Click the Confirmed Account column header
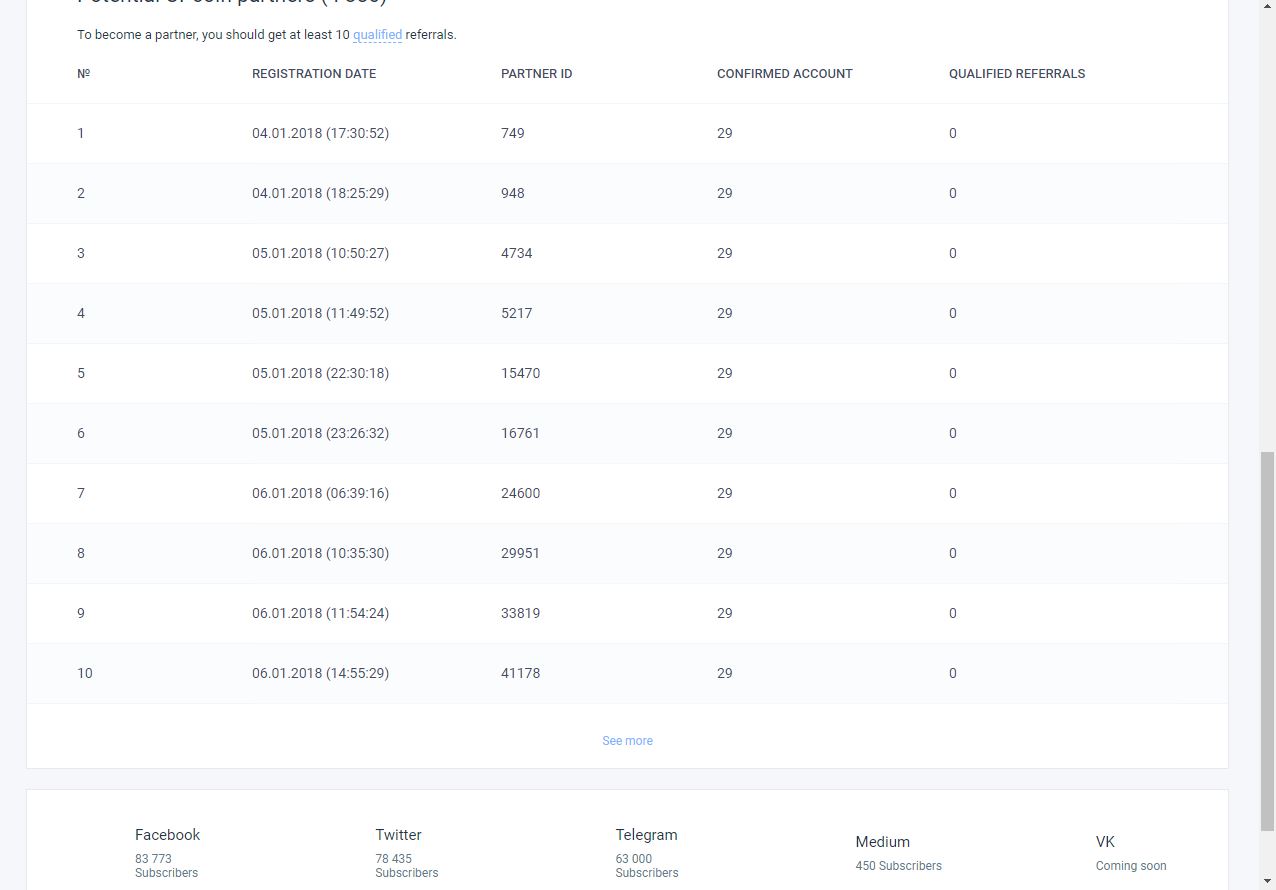 point(784,74)
